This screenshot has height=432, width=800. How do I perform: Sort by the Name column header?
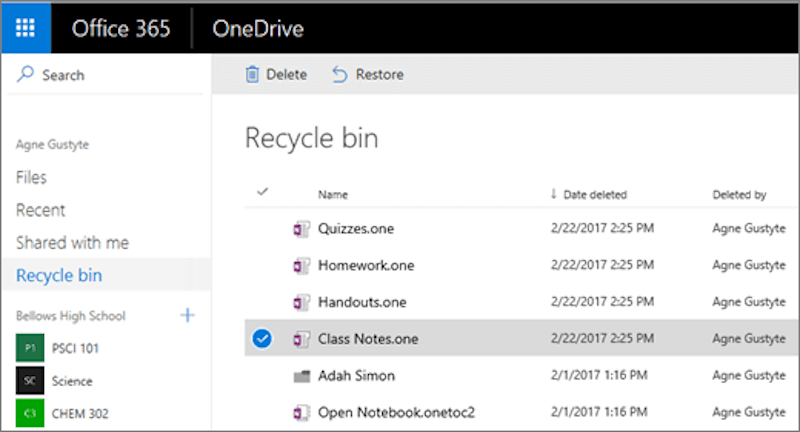point(333,194)
